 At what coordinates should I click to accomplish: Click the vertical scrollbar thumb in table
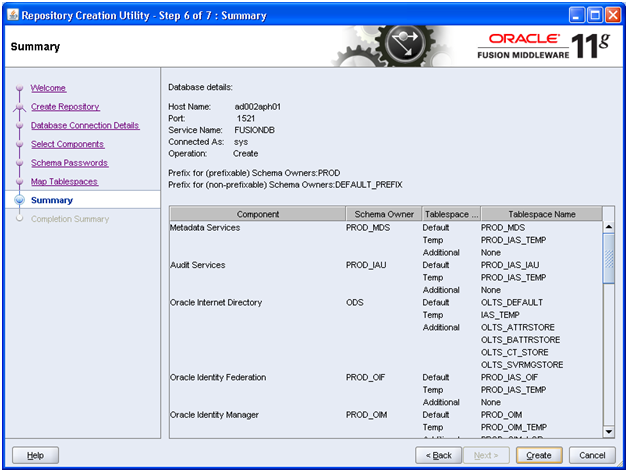click(x=608, y=258)
